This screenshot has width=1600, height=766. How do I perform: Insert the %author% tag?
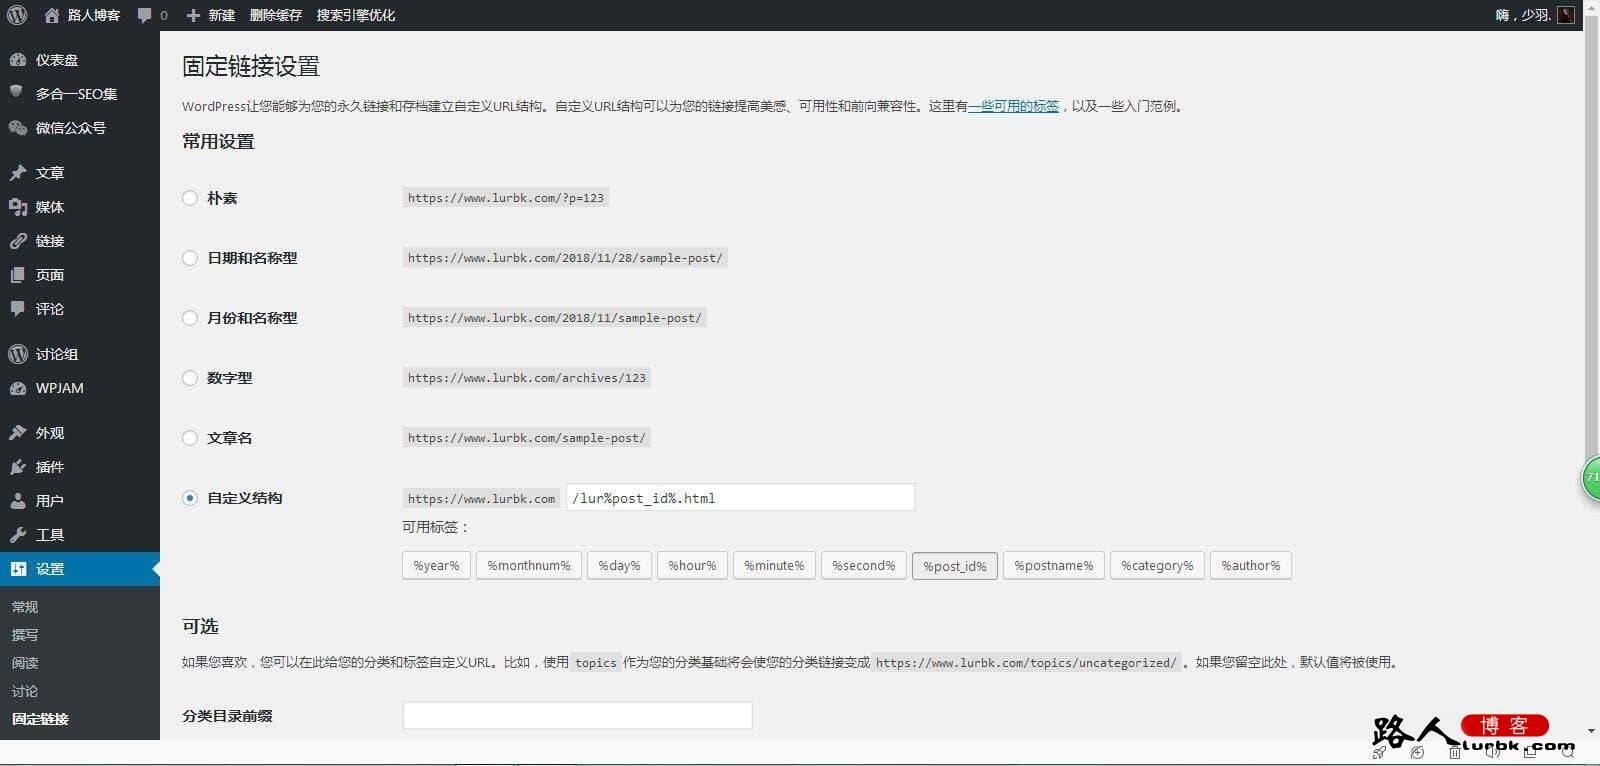point(1251,566)
